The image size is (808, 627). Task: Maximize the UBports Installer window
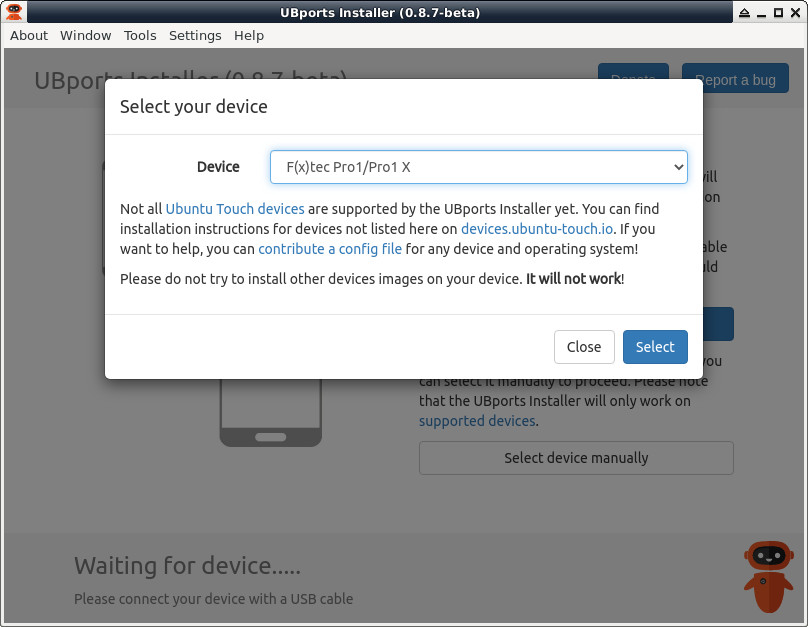coord(778,13)
